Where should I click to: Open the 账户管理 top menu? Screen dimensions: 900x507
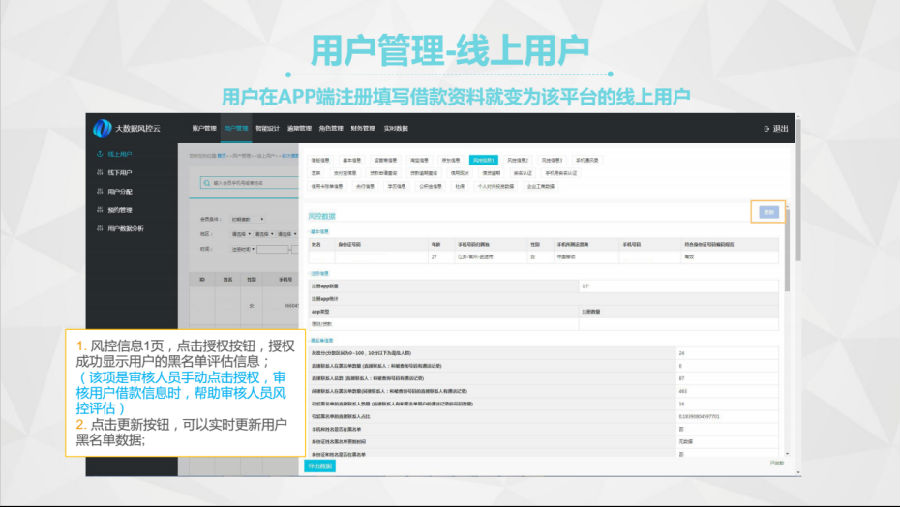coord(204,129)
